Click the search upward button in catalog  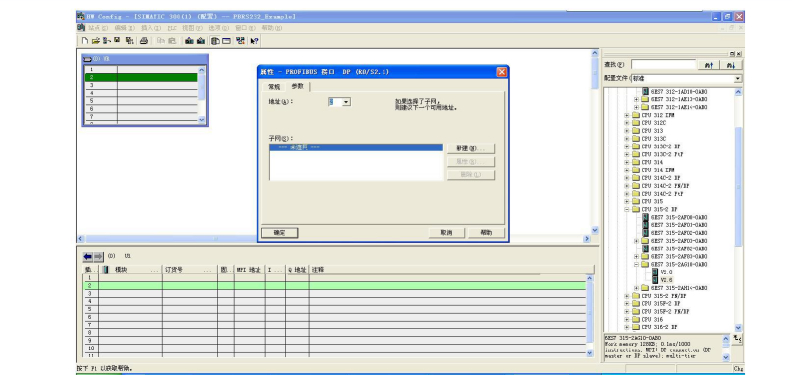[x=709, y=65]
